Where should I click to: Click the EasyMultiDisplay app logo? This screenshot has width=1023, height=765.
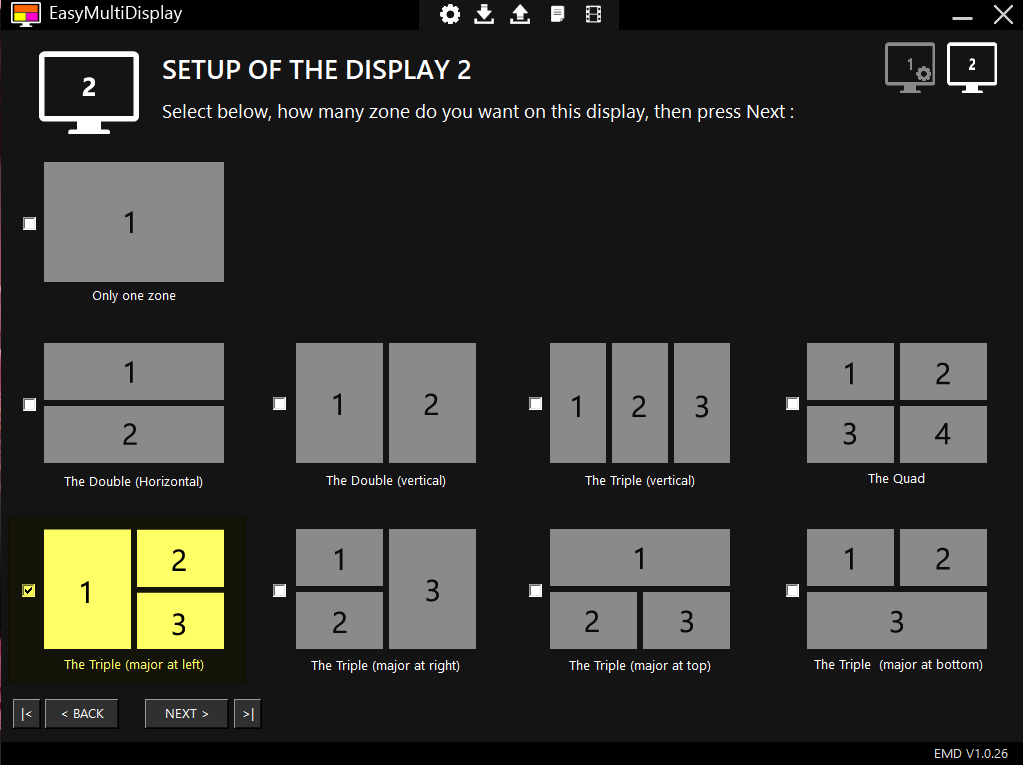pyautogui.click(x=26, y=14)
